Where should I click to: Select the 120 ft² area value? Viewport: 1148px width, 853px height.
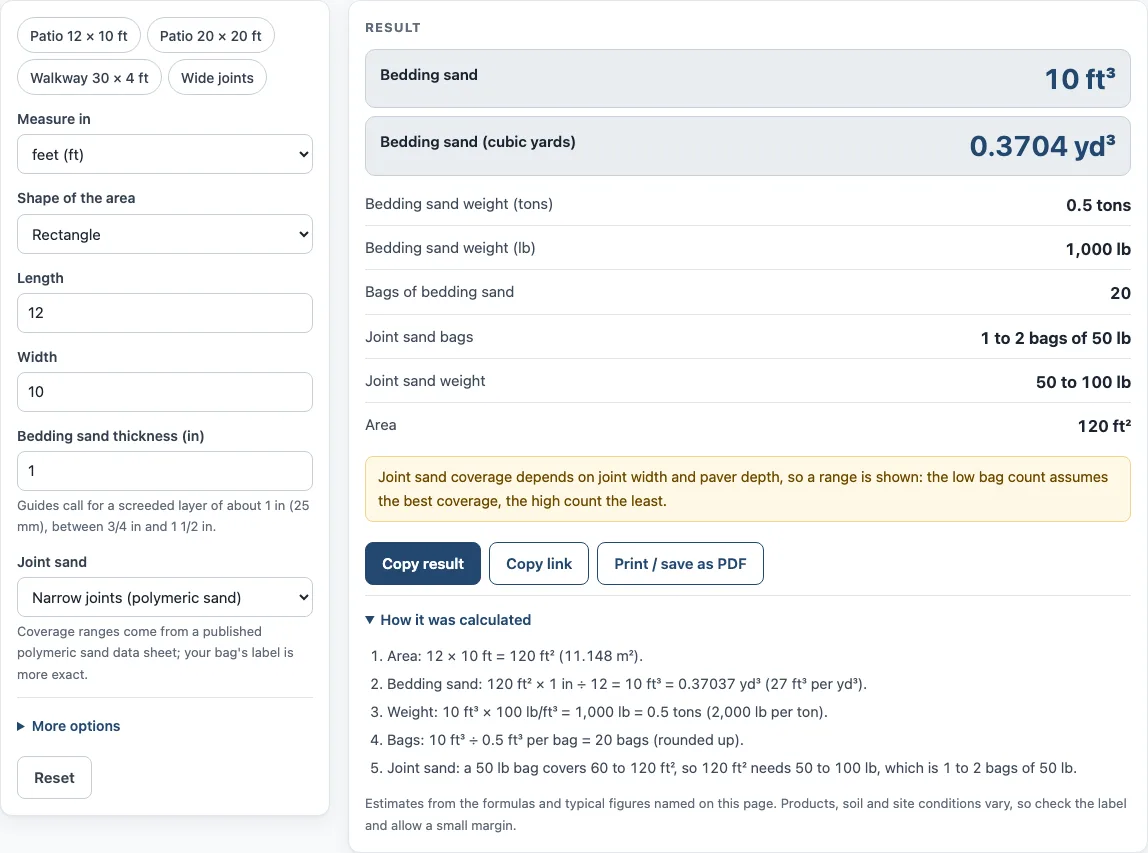point(1104,426)
